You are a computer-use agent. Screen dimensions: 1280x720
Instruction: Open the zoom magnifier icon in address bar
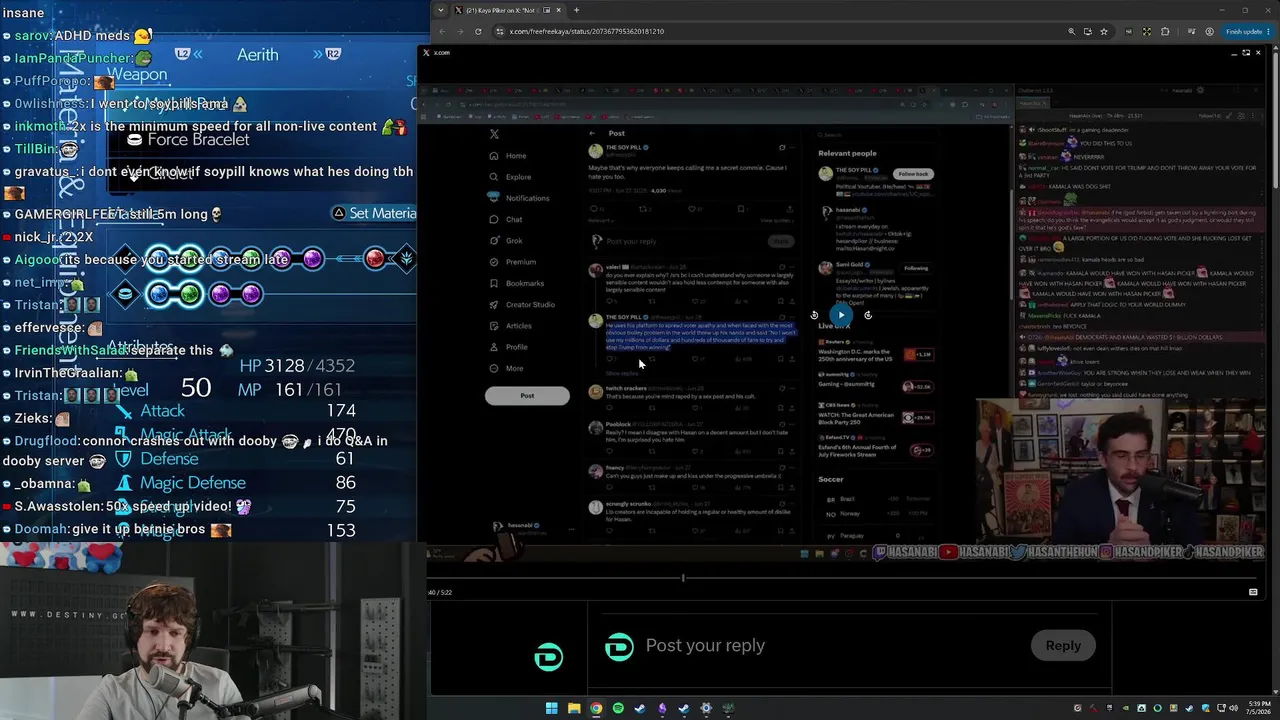1071,31
